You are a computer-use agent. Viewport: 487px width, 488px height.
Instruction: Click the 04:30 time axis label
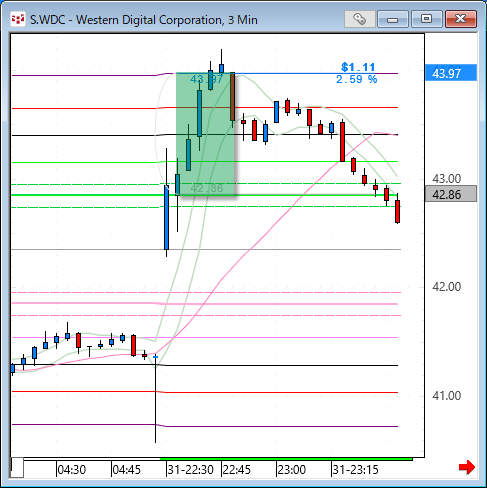point(72,470)
